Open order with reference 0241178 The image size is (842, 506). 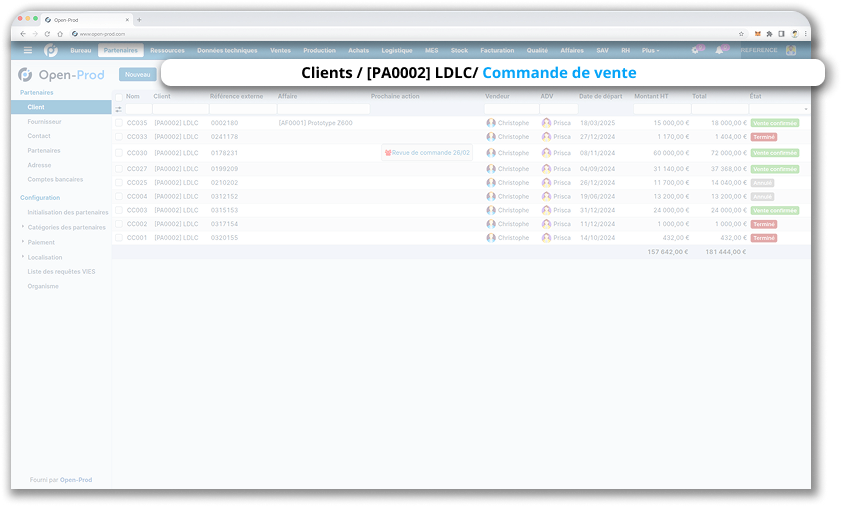(x=224, y=137)
